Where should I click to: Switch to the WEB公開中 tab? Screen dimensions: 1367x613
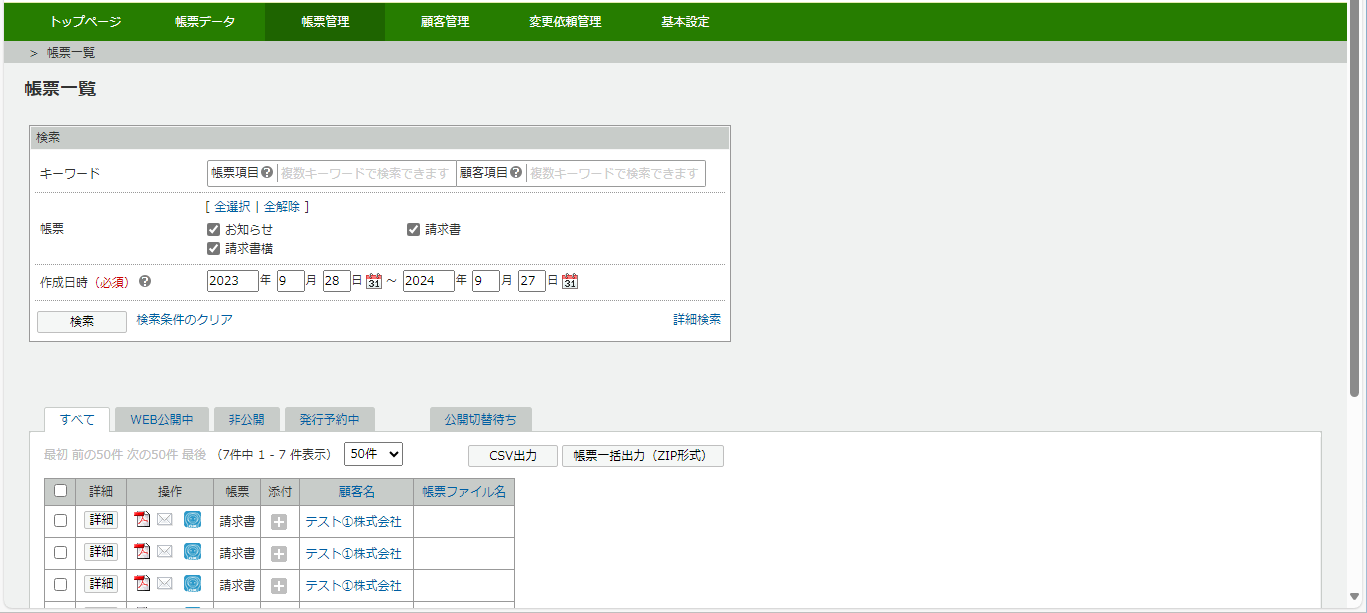(x=160, y=418)
